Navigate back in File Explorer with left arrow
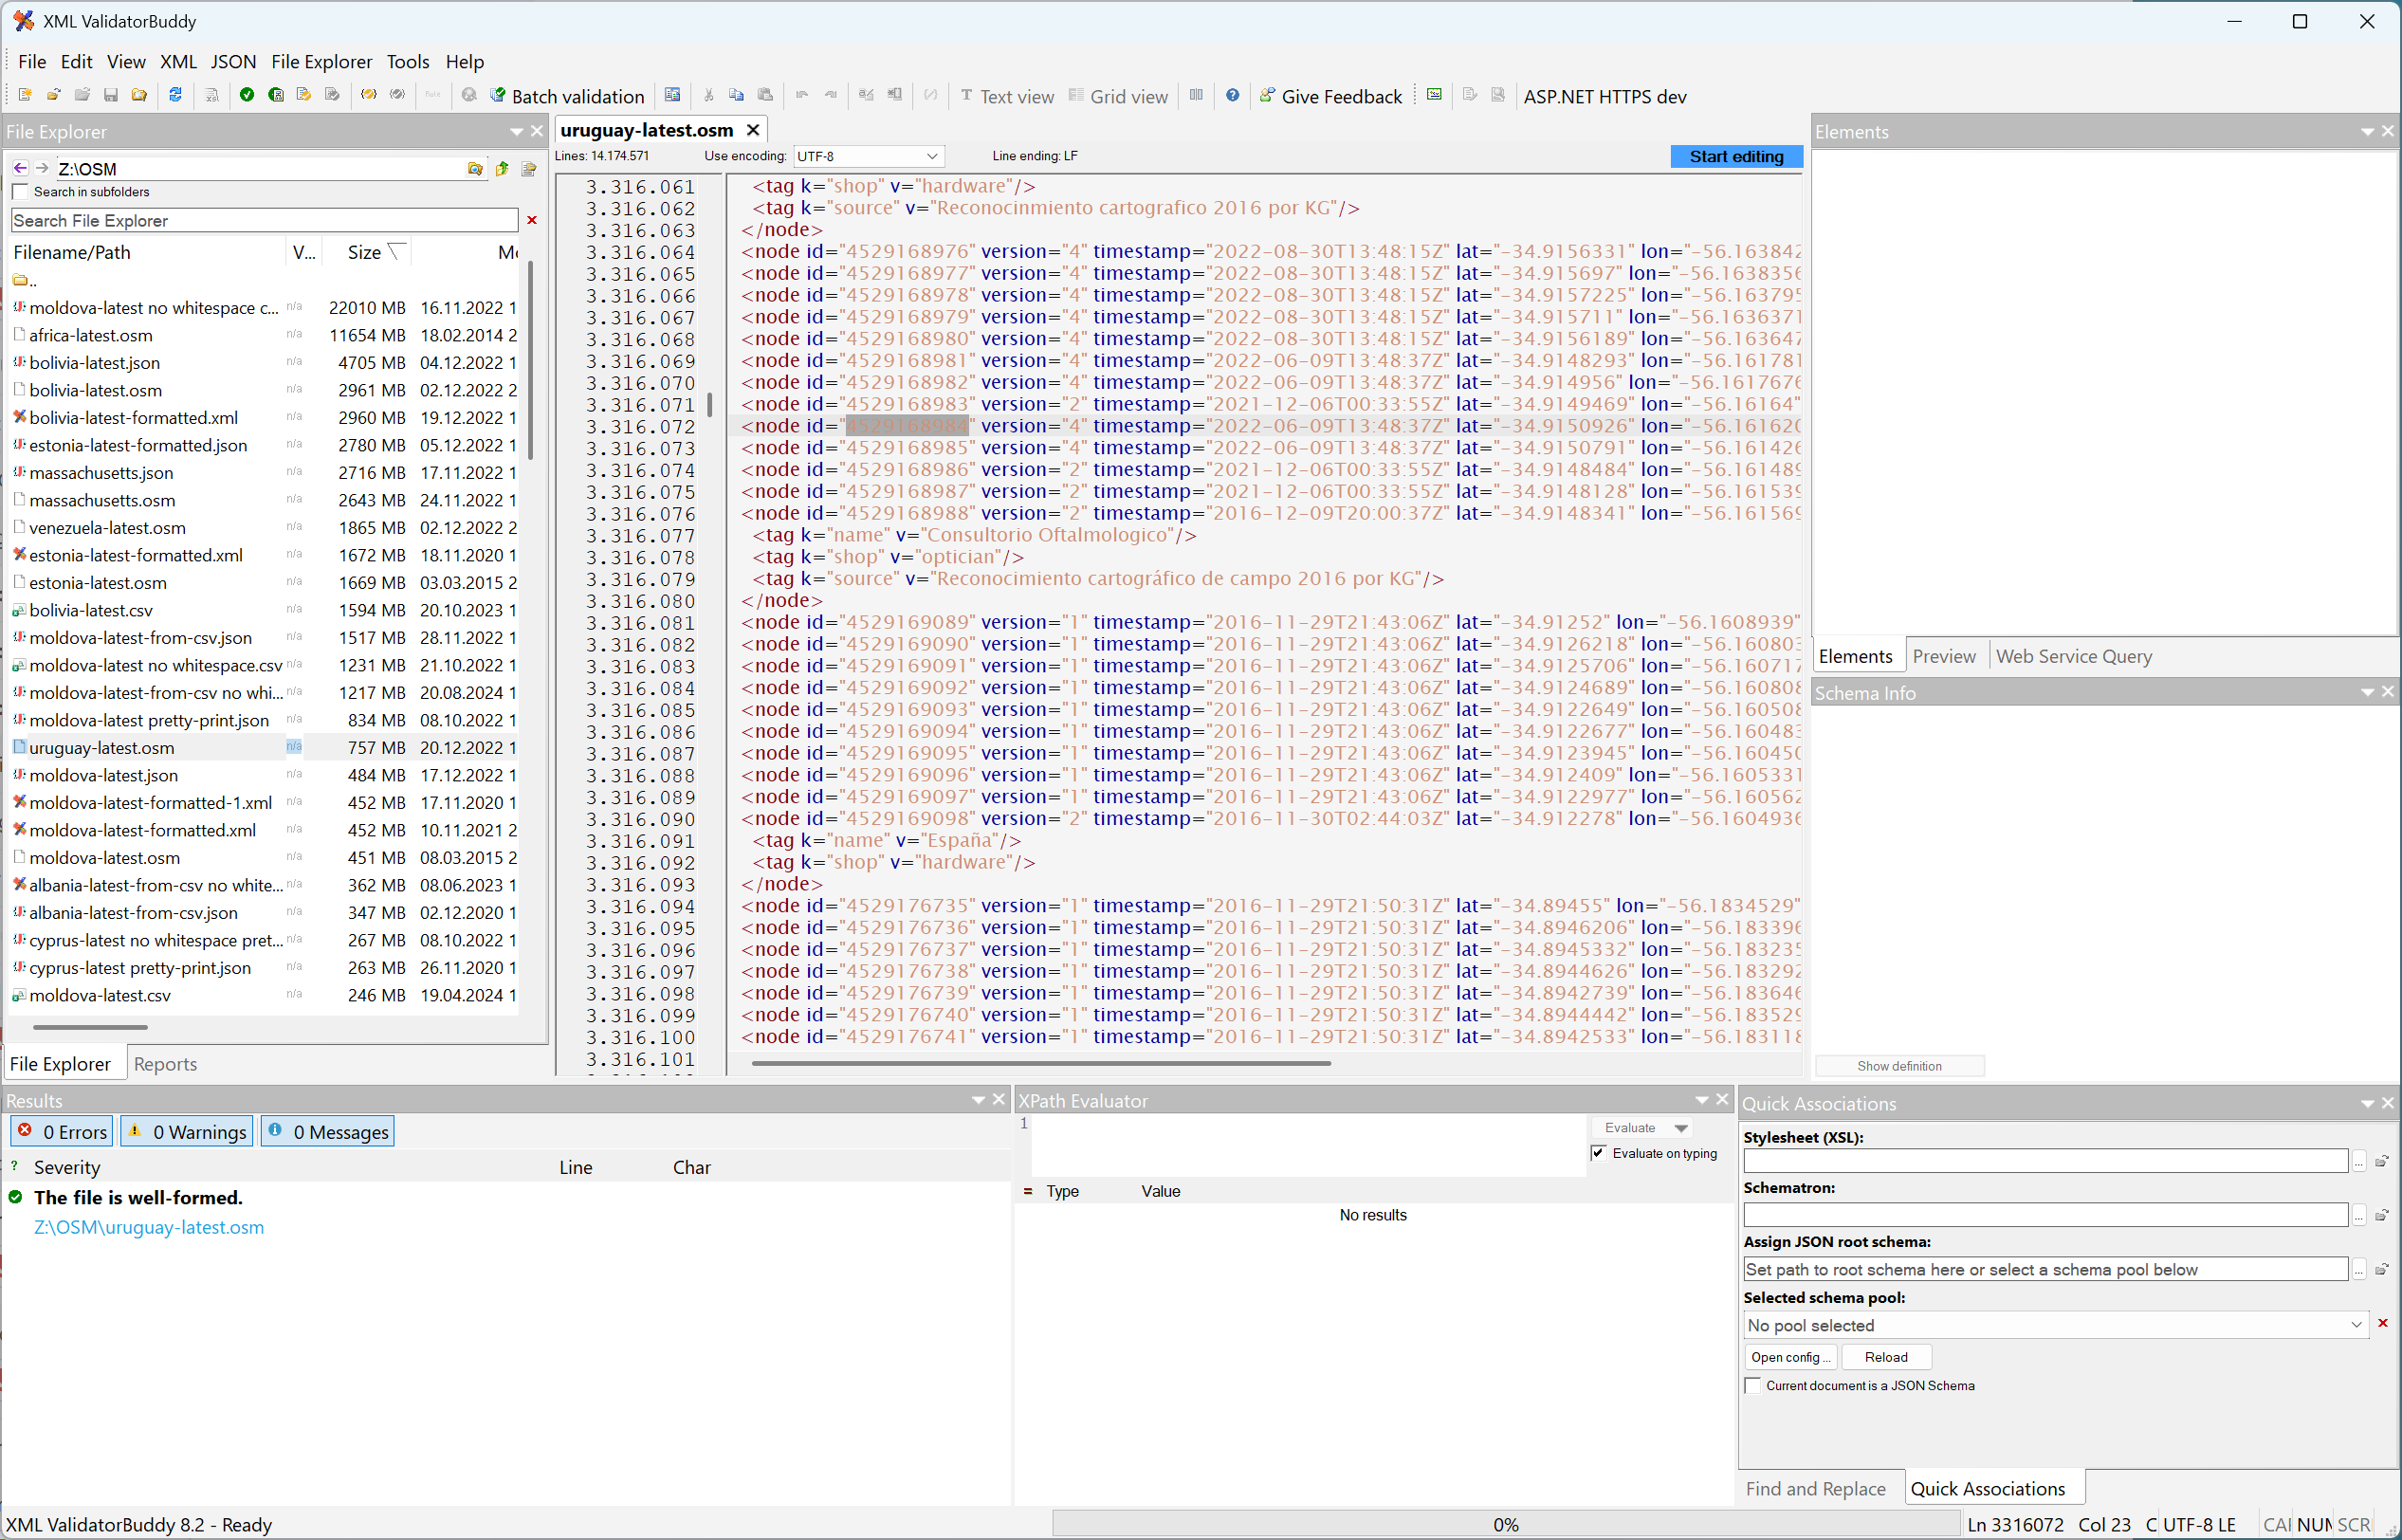The height and width of the screenshot is (1540, 2402). pos(21,168)
